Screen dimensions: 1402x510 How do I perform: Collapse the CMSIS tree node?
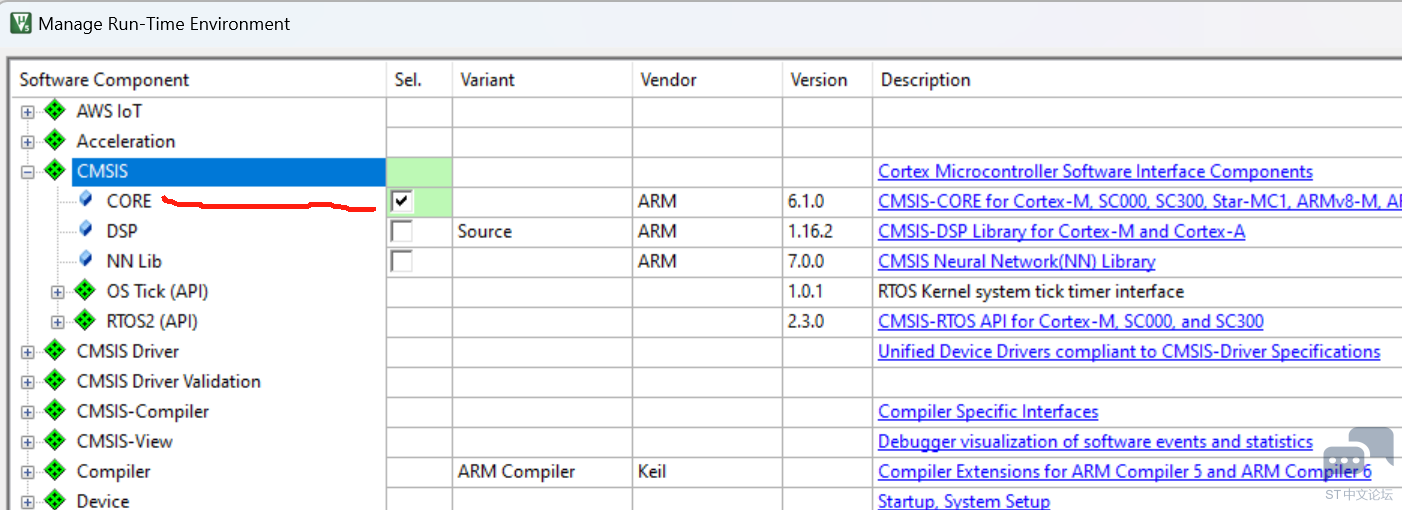[27, 172]
